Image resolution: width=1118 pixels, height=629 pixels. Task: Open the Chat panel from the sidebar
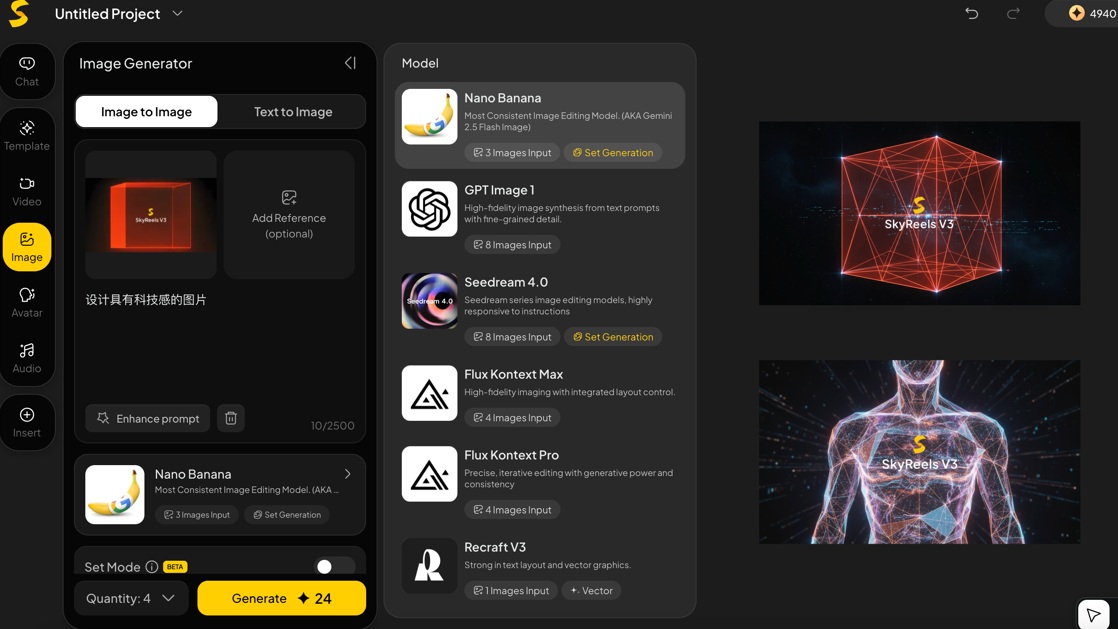(27, 71)
